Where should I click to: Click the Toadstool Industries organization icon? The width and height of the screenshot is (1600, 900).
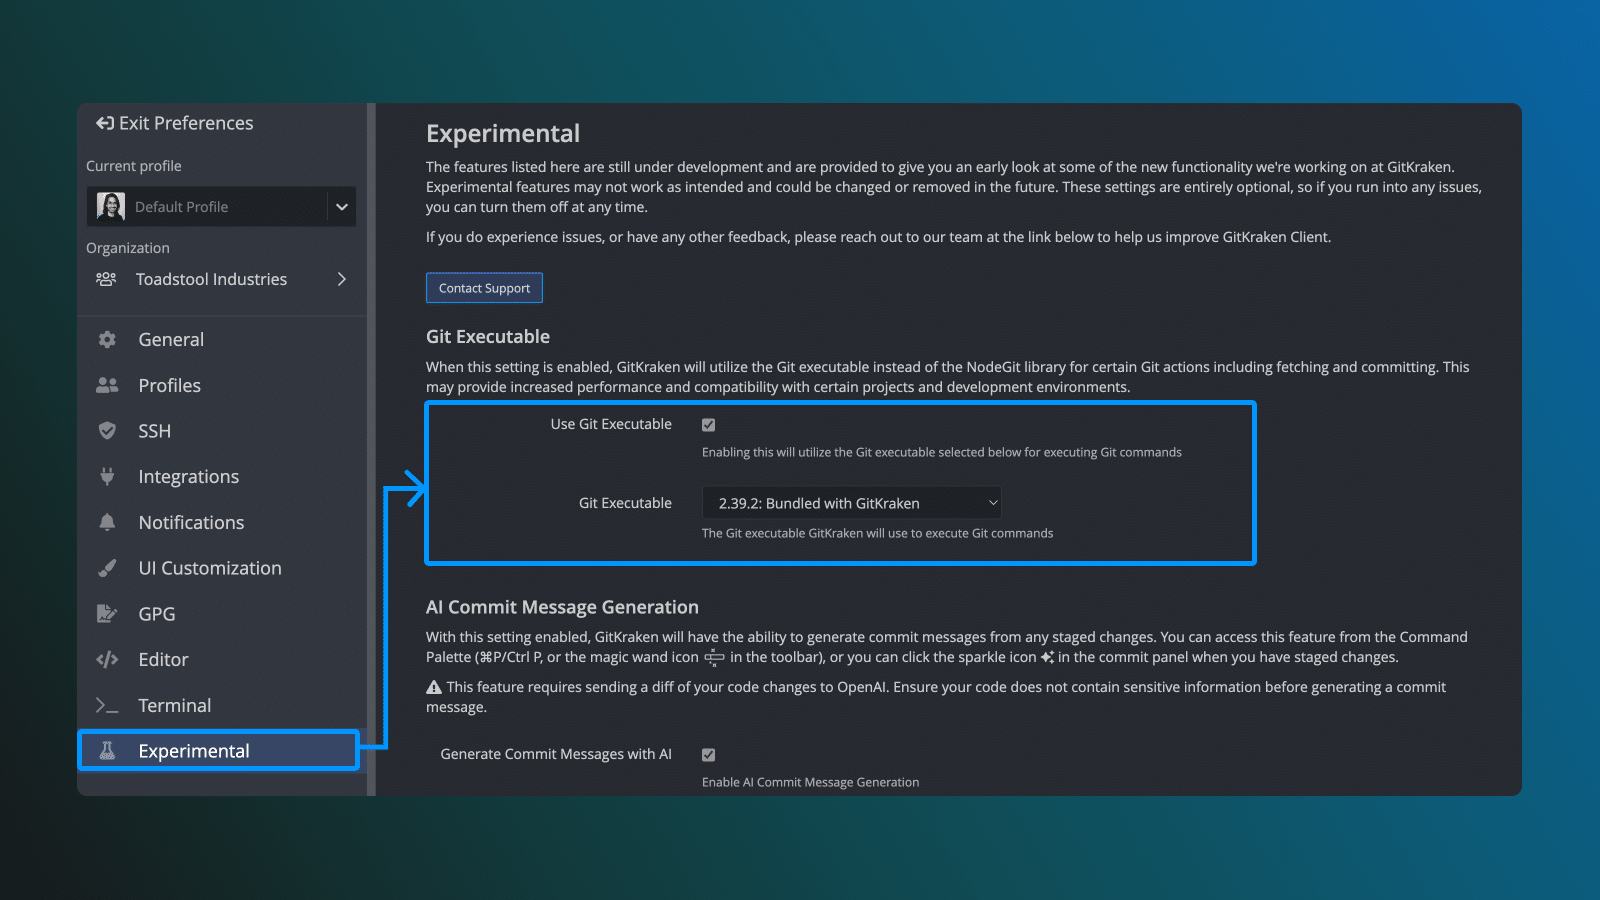106,279
